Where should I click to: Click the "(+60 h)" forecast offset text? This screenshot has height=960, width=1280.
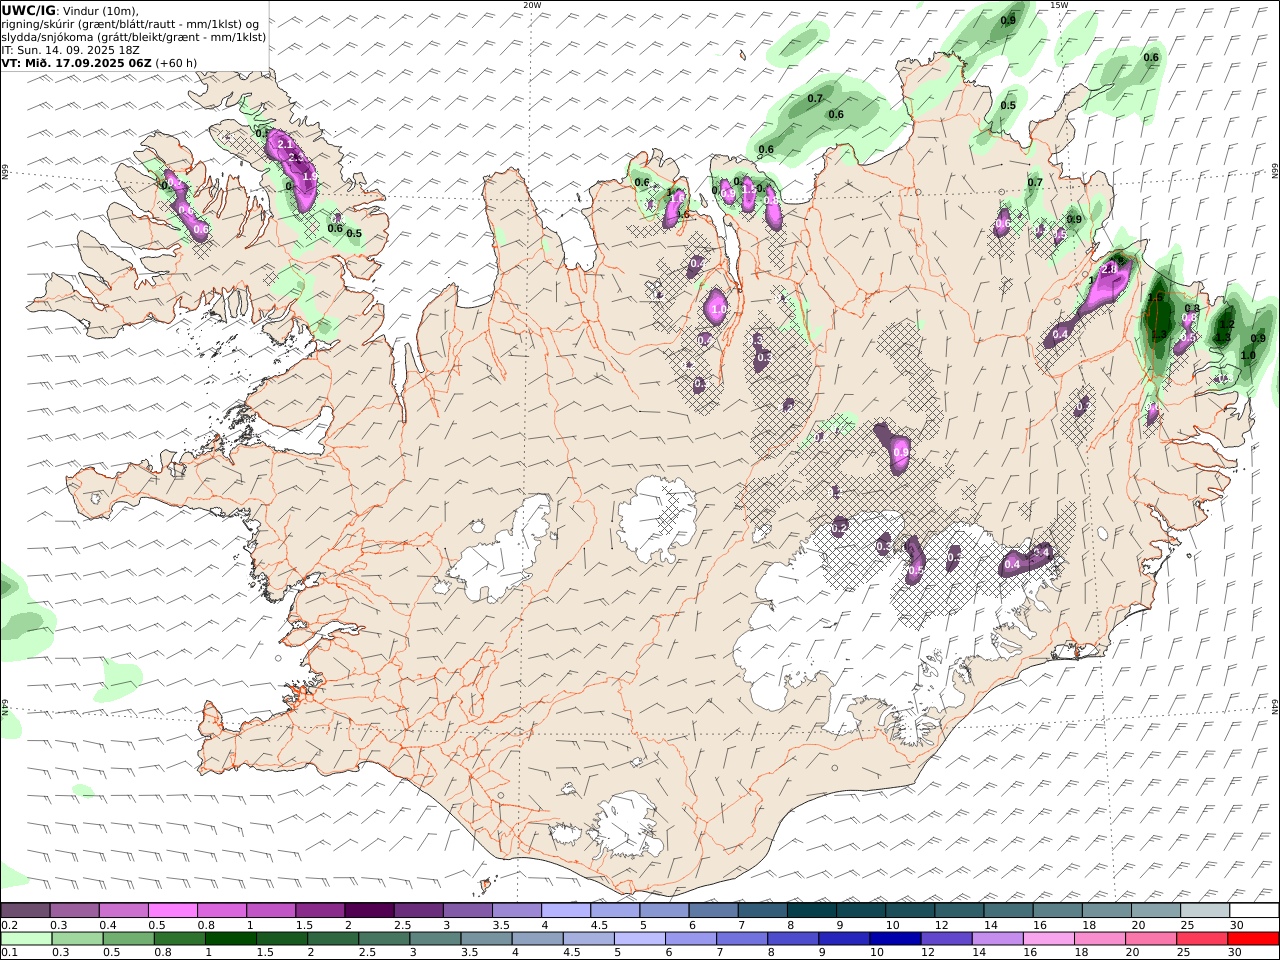click(176, 62)
